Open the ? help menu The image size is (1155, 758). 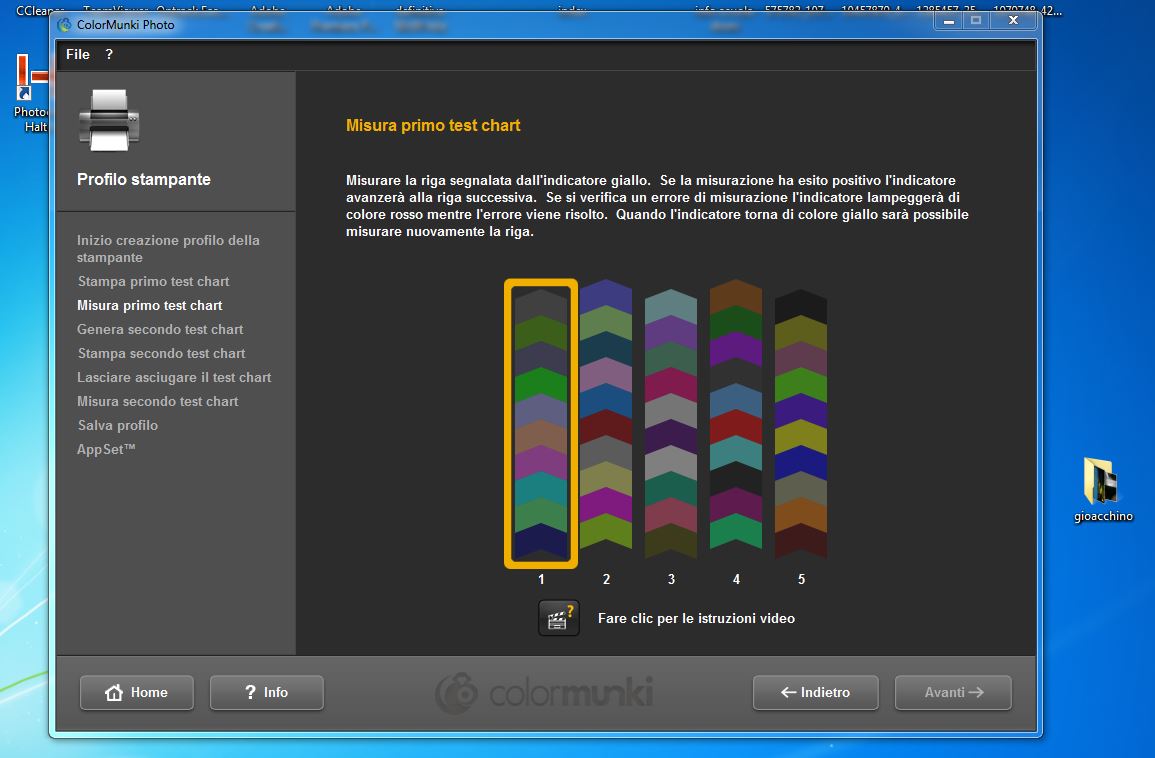click(x=109, y=55)
